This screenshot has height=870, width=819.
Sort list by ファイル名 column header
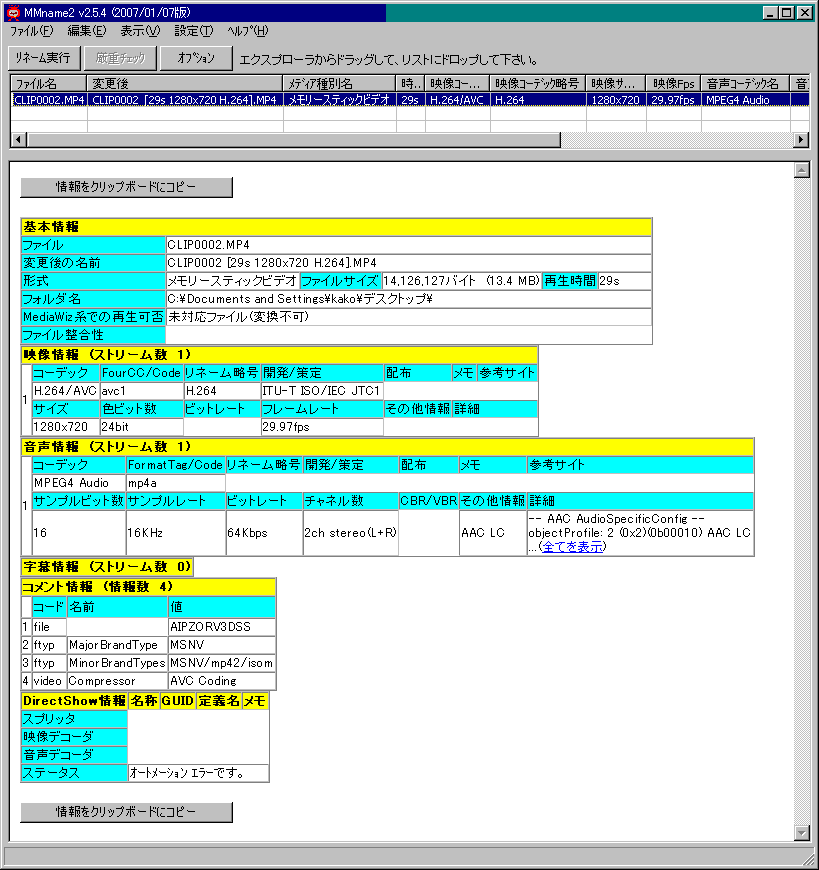tap(49, 84)
